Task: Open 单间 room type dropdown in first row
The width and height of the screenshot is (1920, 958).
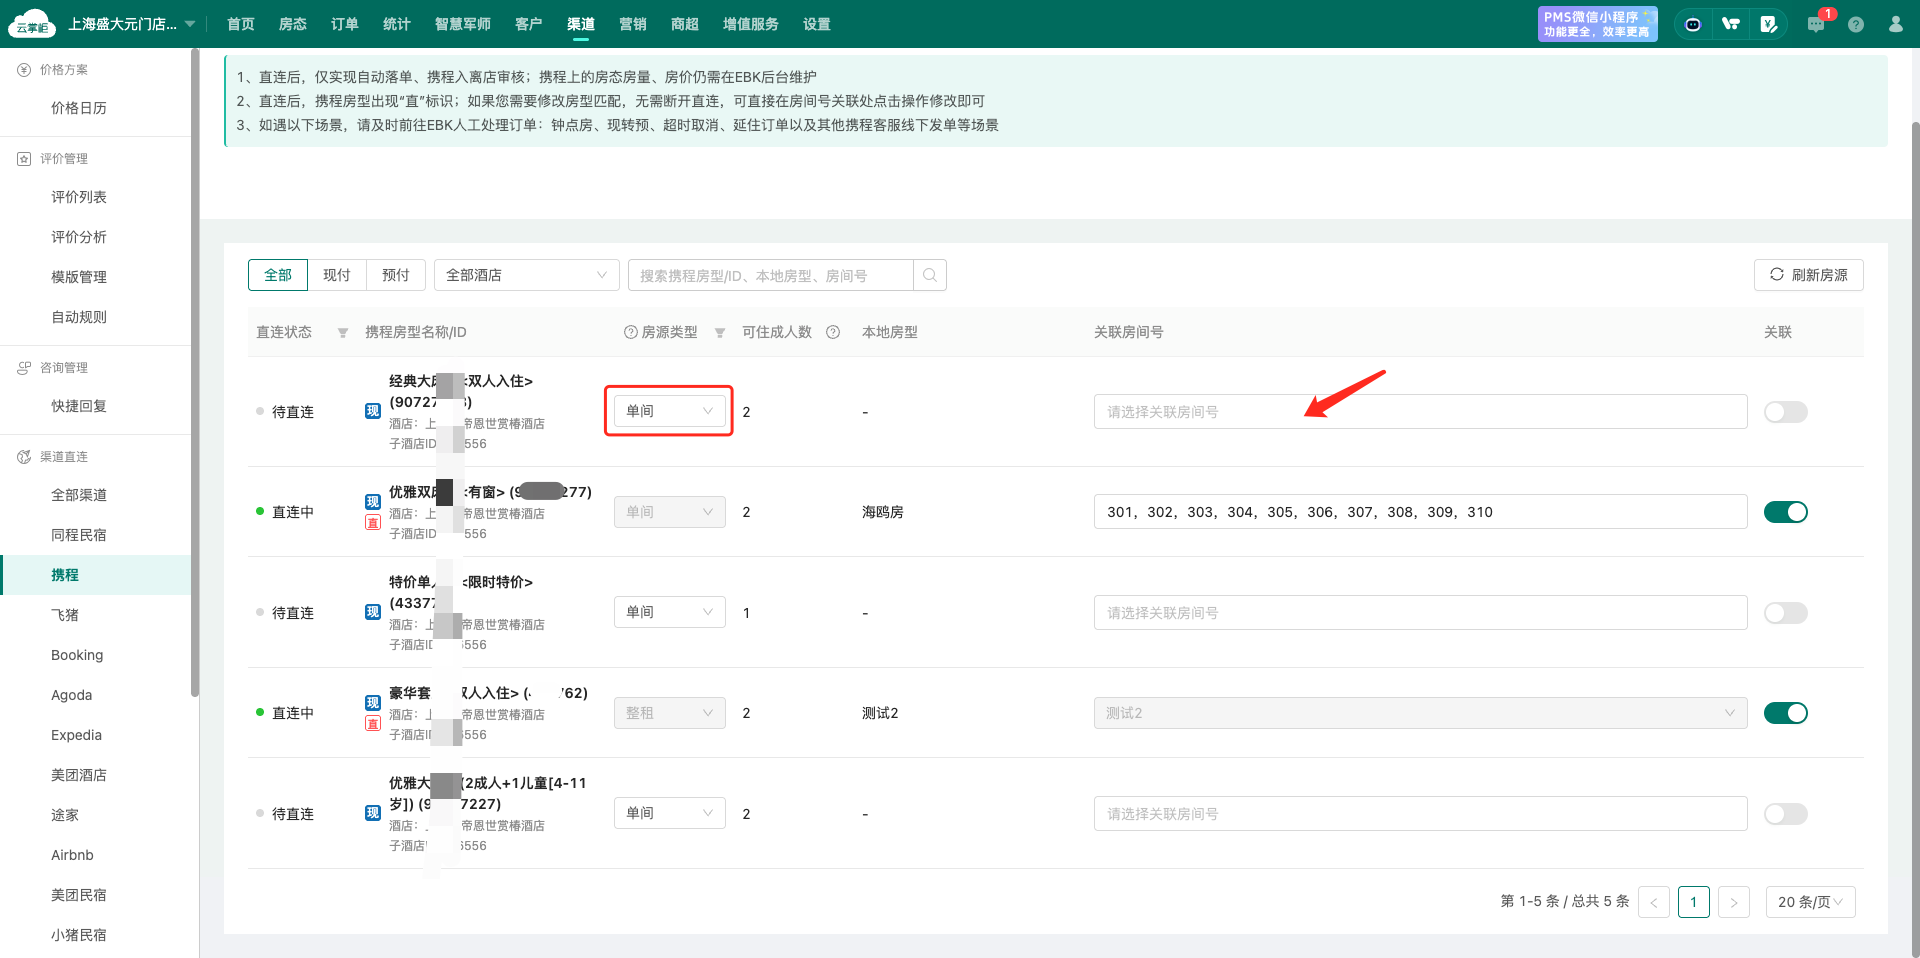Action: (669, 411)
